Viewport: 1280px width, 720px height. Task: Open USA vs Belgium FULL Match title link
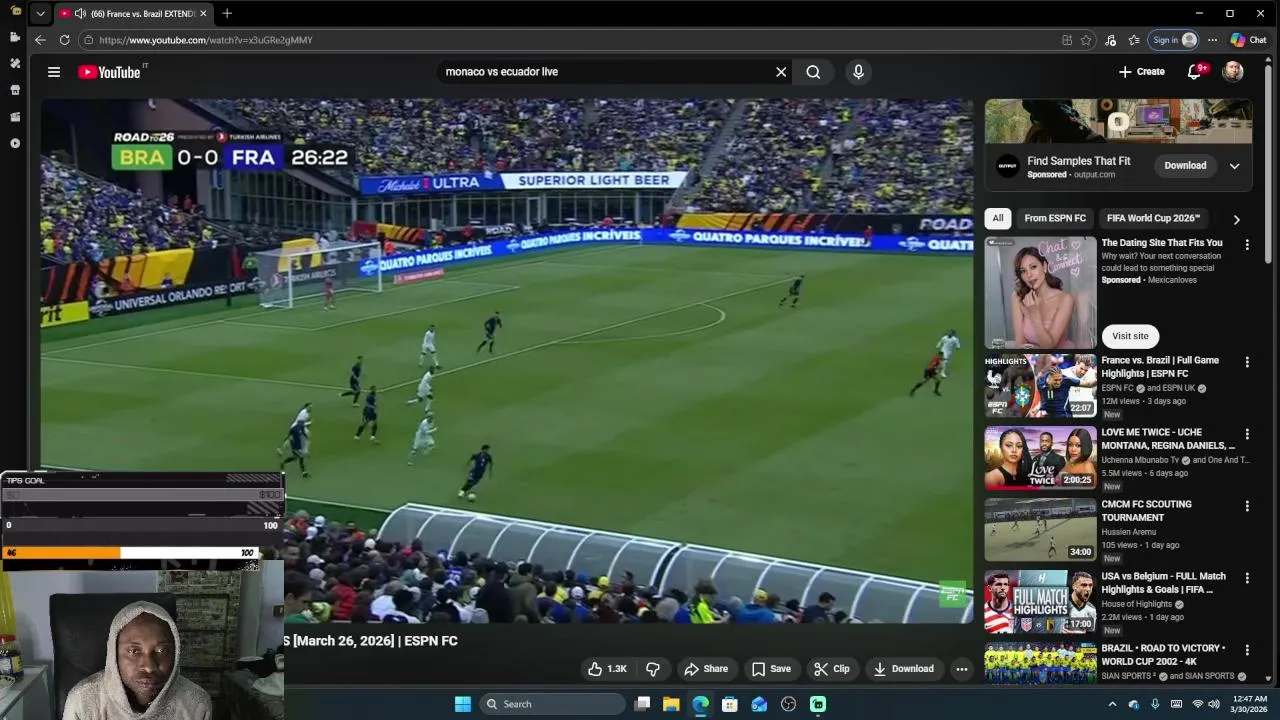tap(1163, 583)
